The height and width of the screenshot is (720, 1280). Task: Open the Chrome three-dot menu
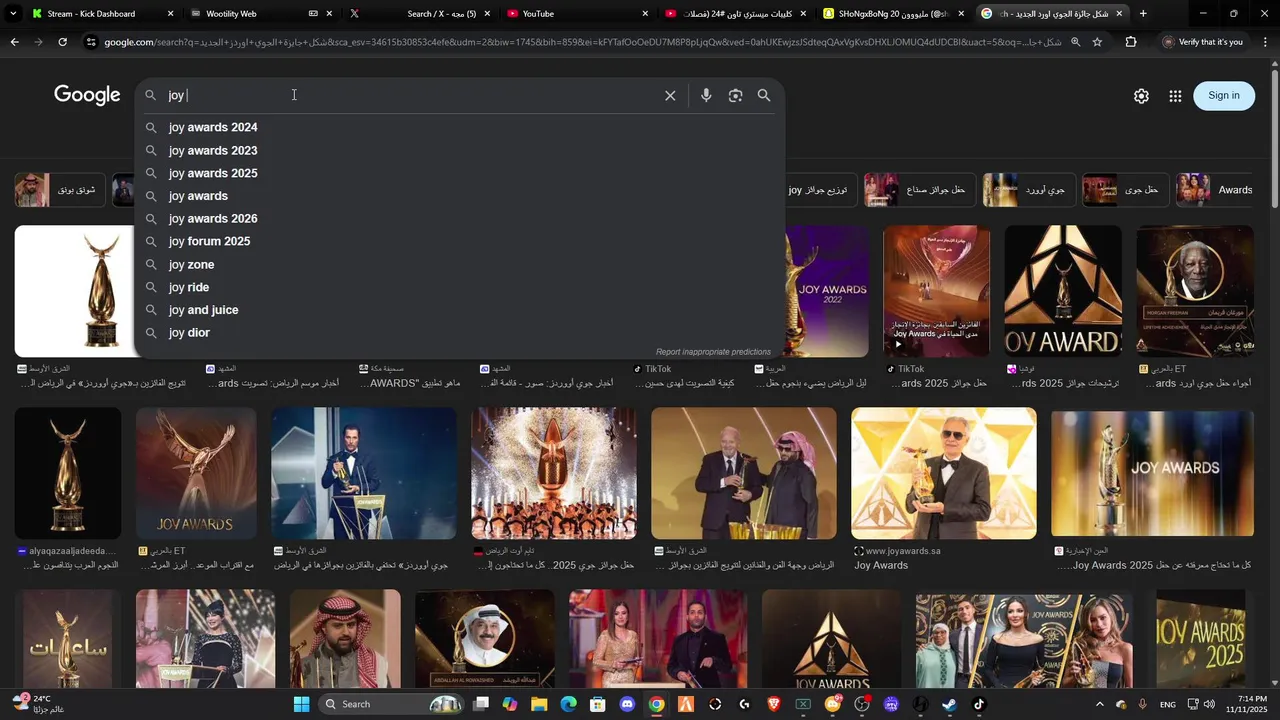(1265, 42)
